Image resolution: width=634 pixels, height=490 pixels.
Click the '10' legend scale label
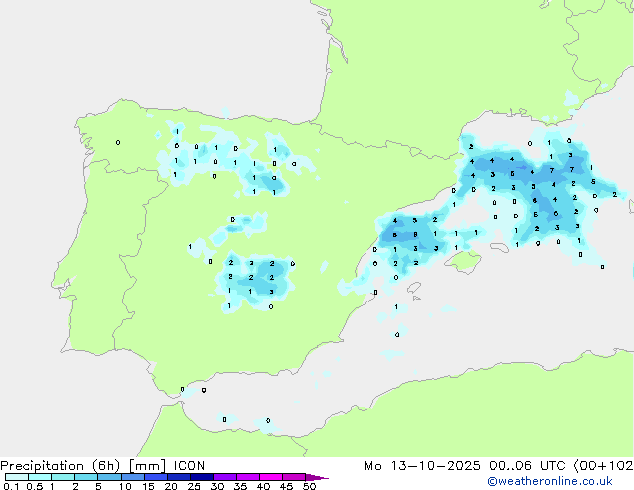click(x=125, y=486)
